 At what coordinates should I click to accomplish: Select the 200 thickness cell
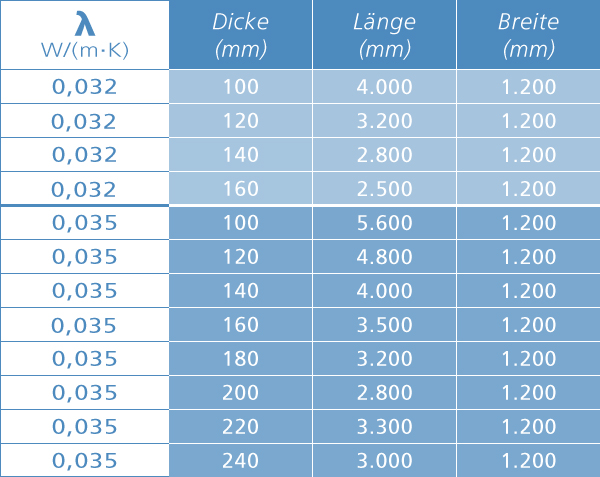pos(240,393)
